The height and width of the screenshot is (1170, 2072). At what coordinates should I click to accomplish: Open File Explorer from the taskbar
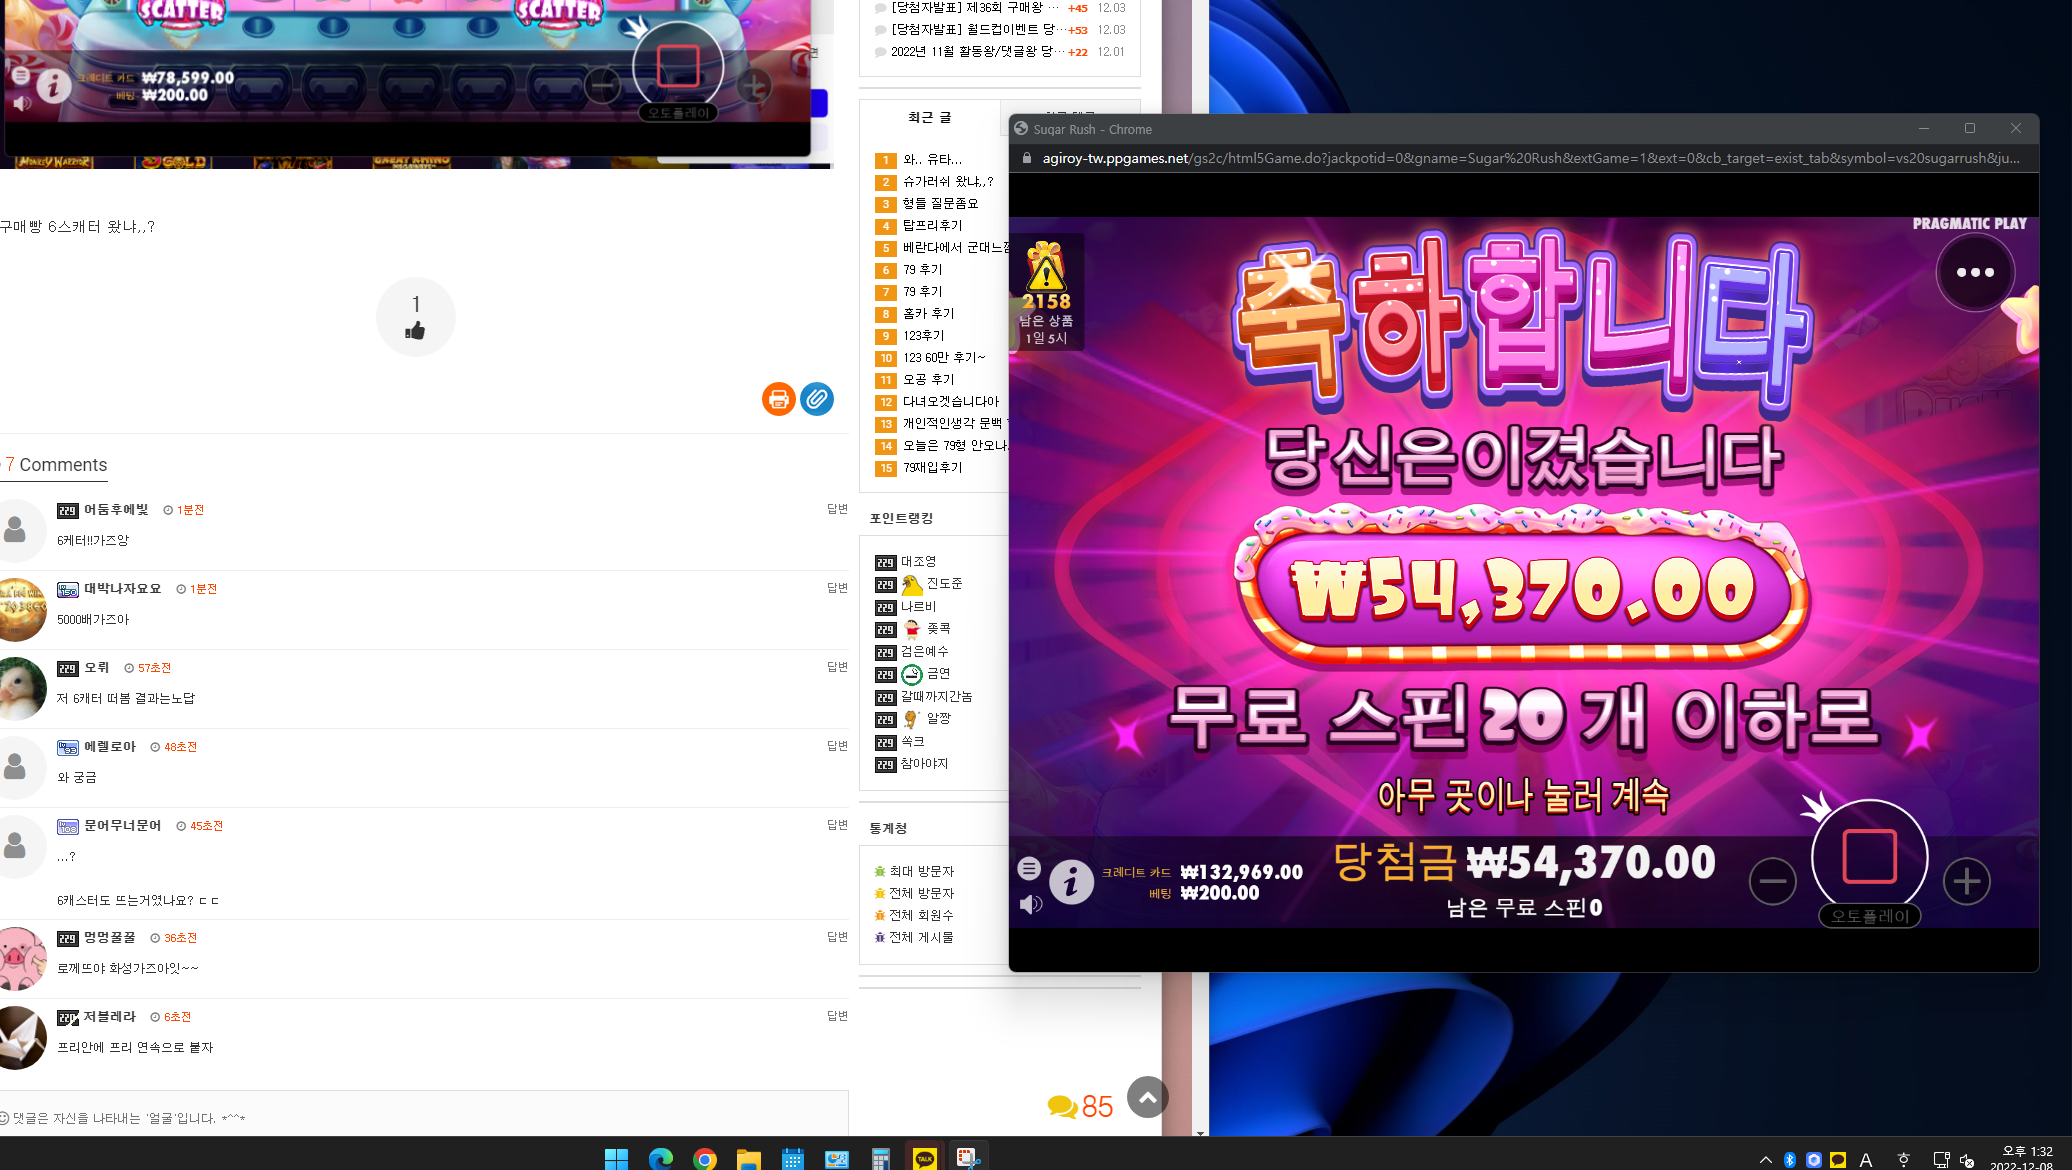tap(749, 1158)
